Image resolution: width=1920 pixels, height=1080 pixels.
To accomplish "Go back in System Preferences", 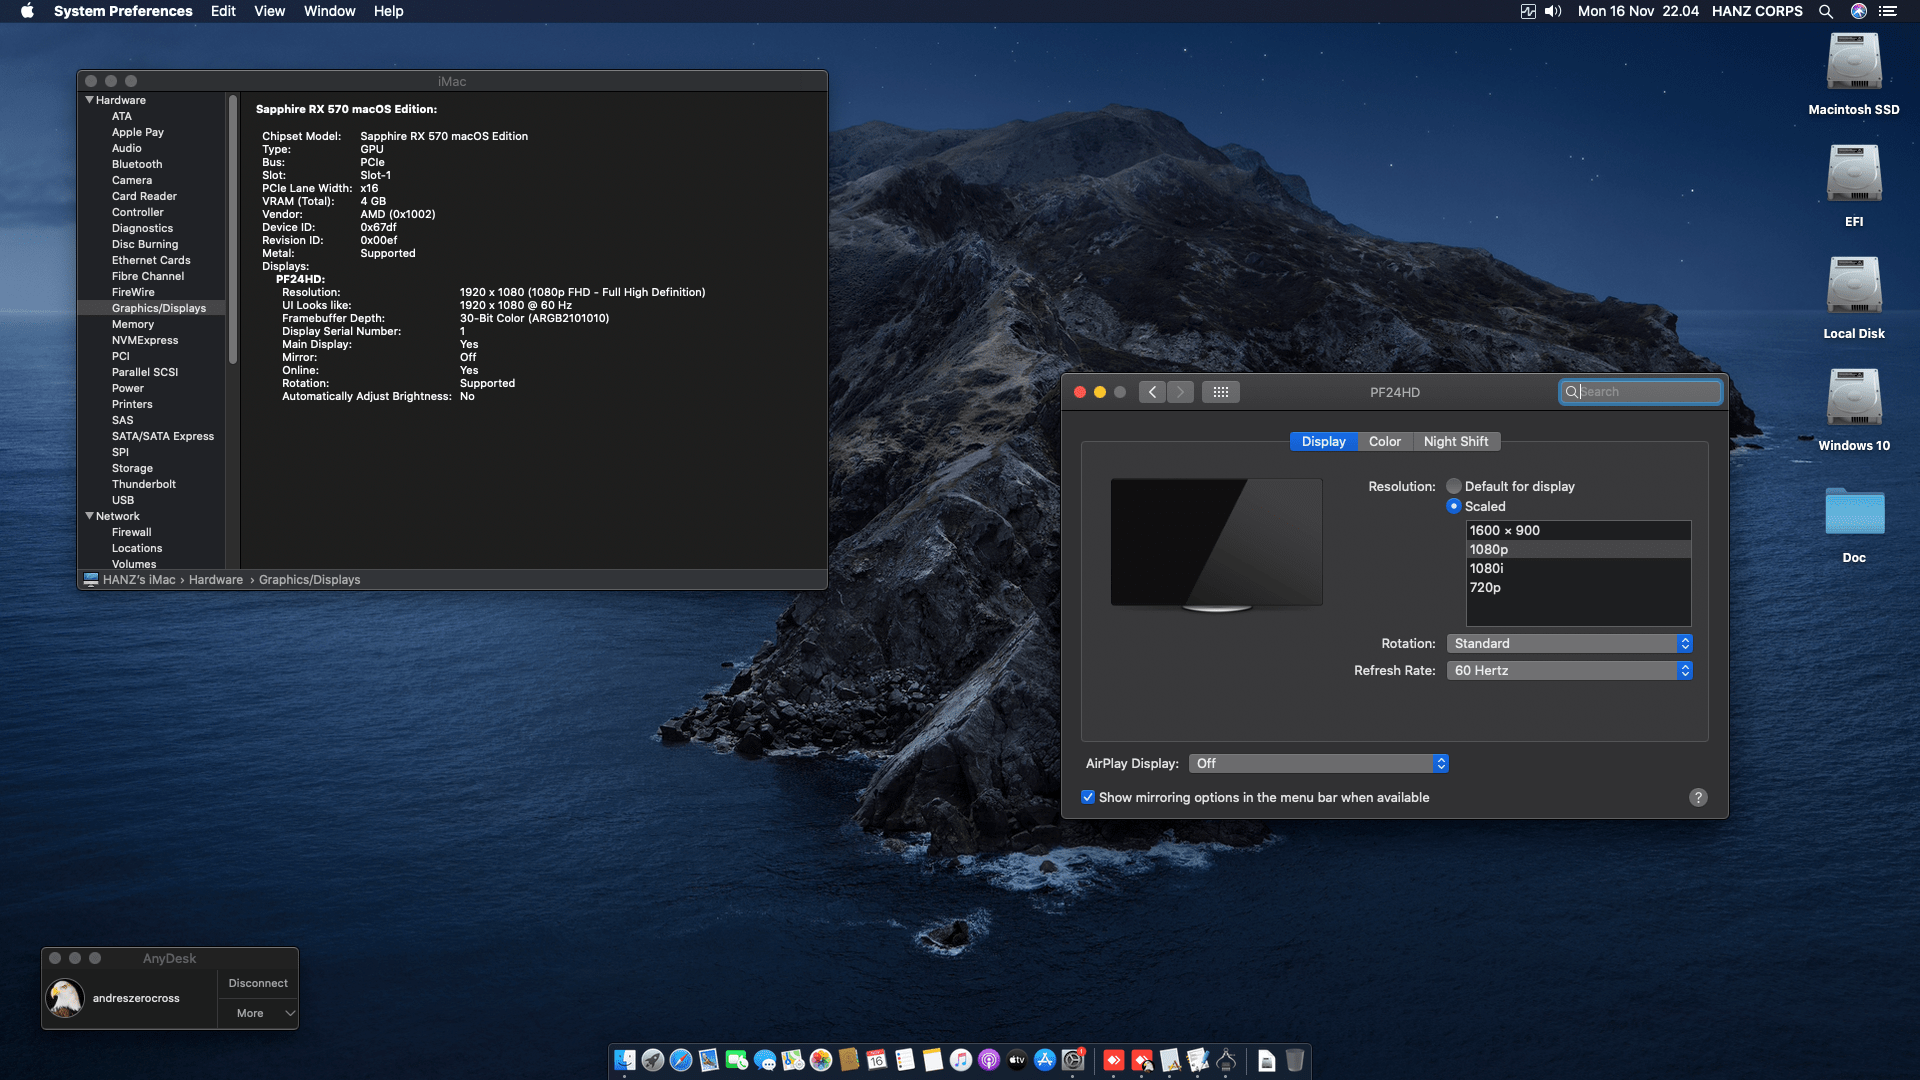I will 1152,392.
